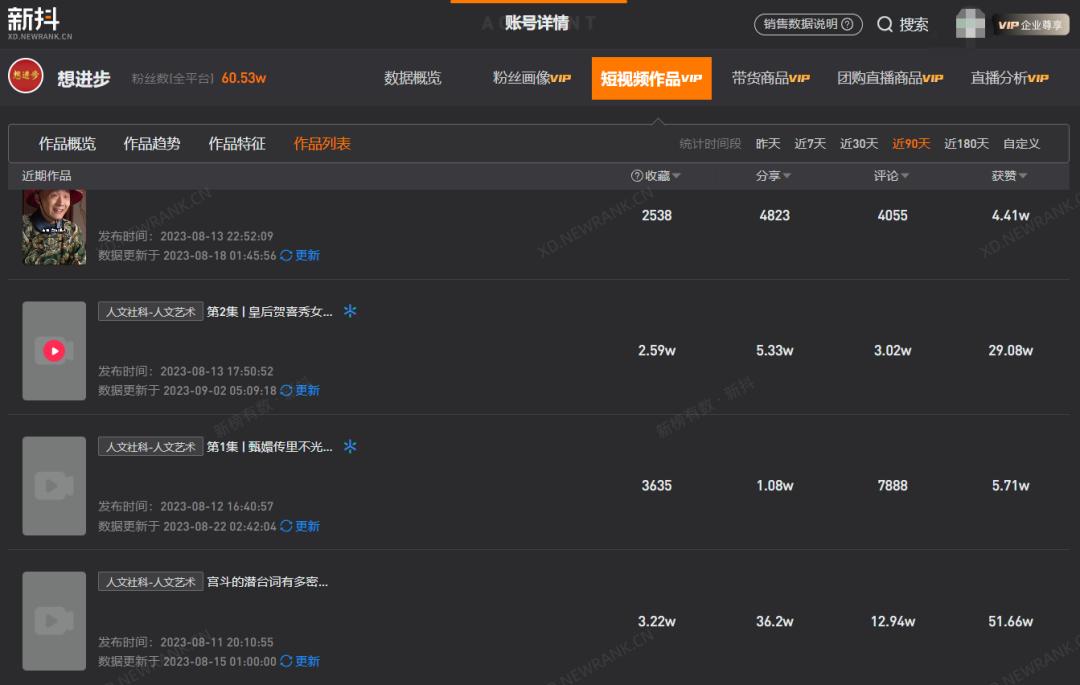Open the 第1集 甄嬛传 video thumbnail
This screenshot has height=685, width=1080.
54,485
